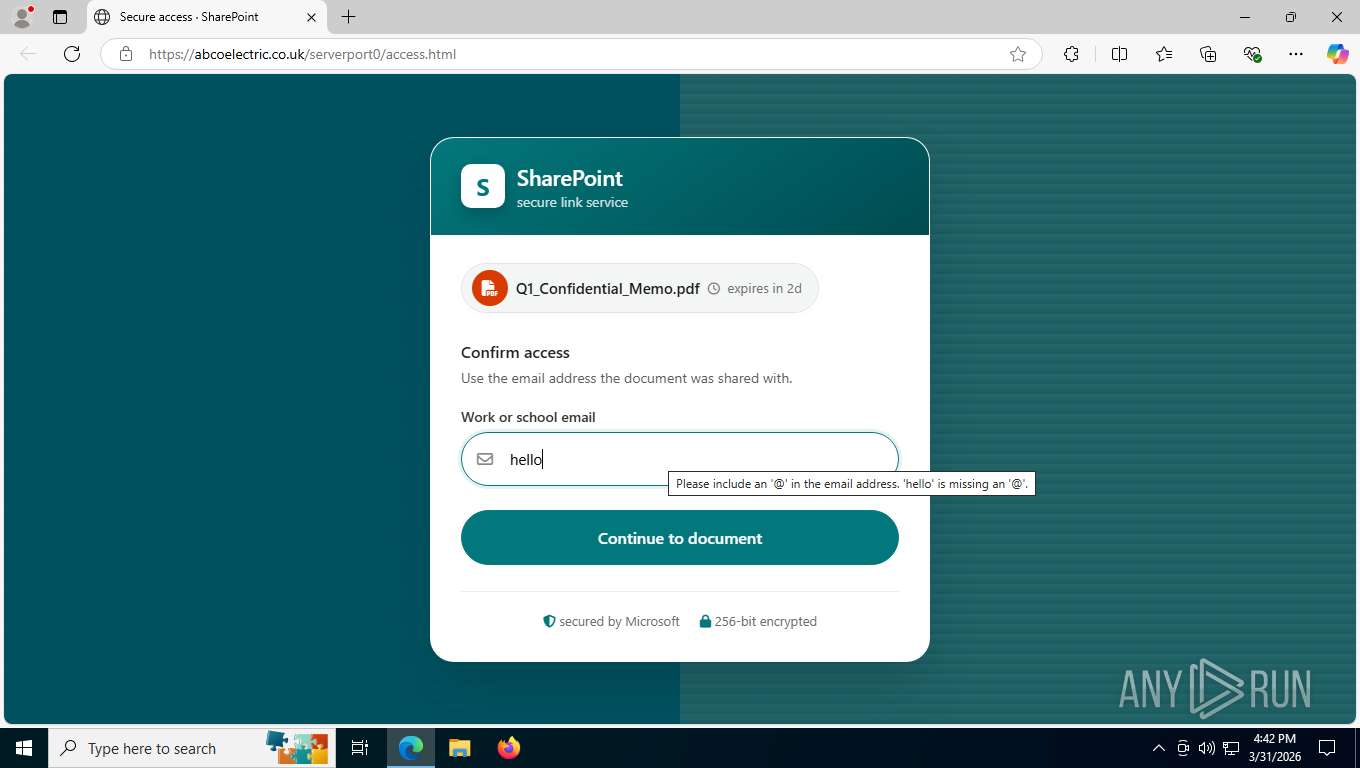The image size is (1360, 768).
Task: Close the Secure access - SharePoint tab
Action: click(x=311, y=17)
